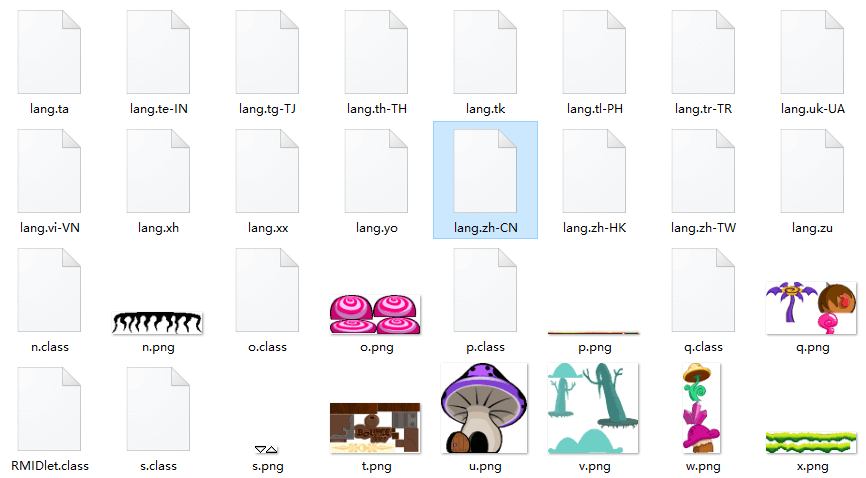Click the file name label 'x.png'

pyautogui.click(x=812, y=466)
